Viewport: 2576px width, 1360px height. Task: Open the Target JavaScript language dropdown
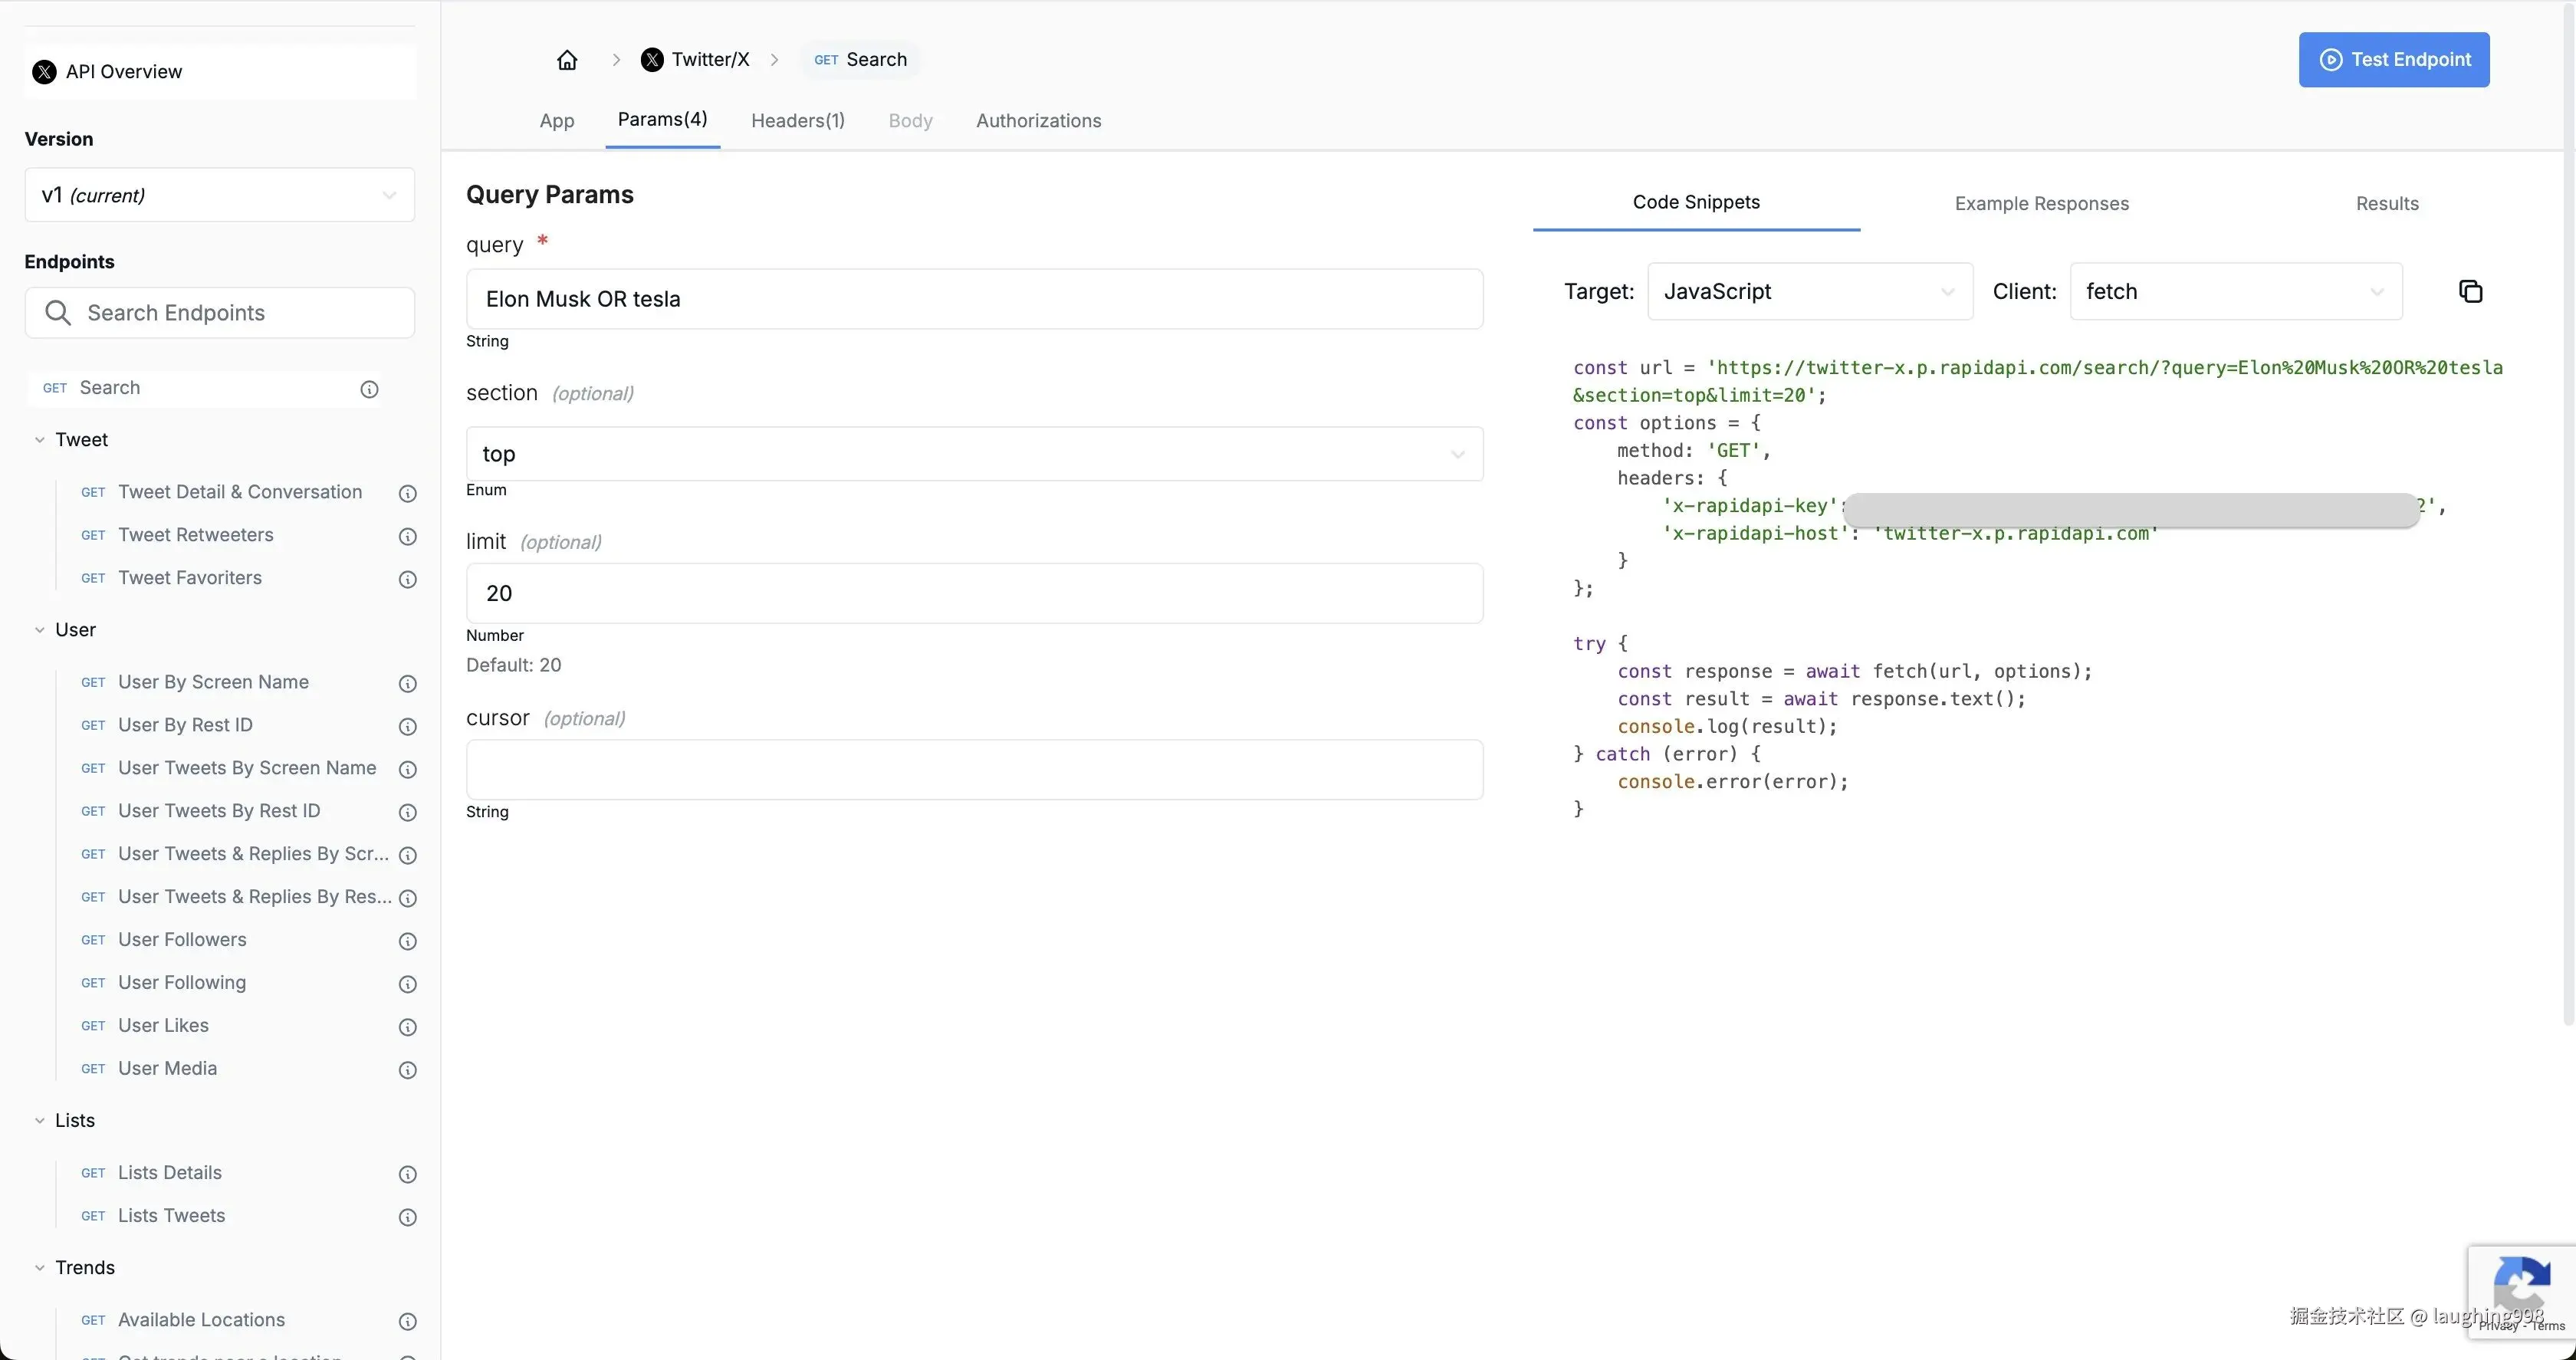click(1809, 292)
